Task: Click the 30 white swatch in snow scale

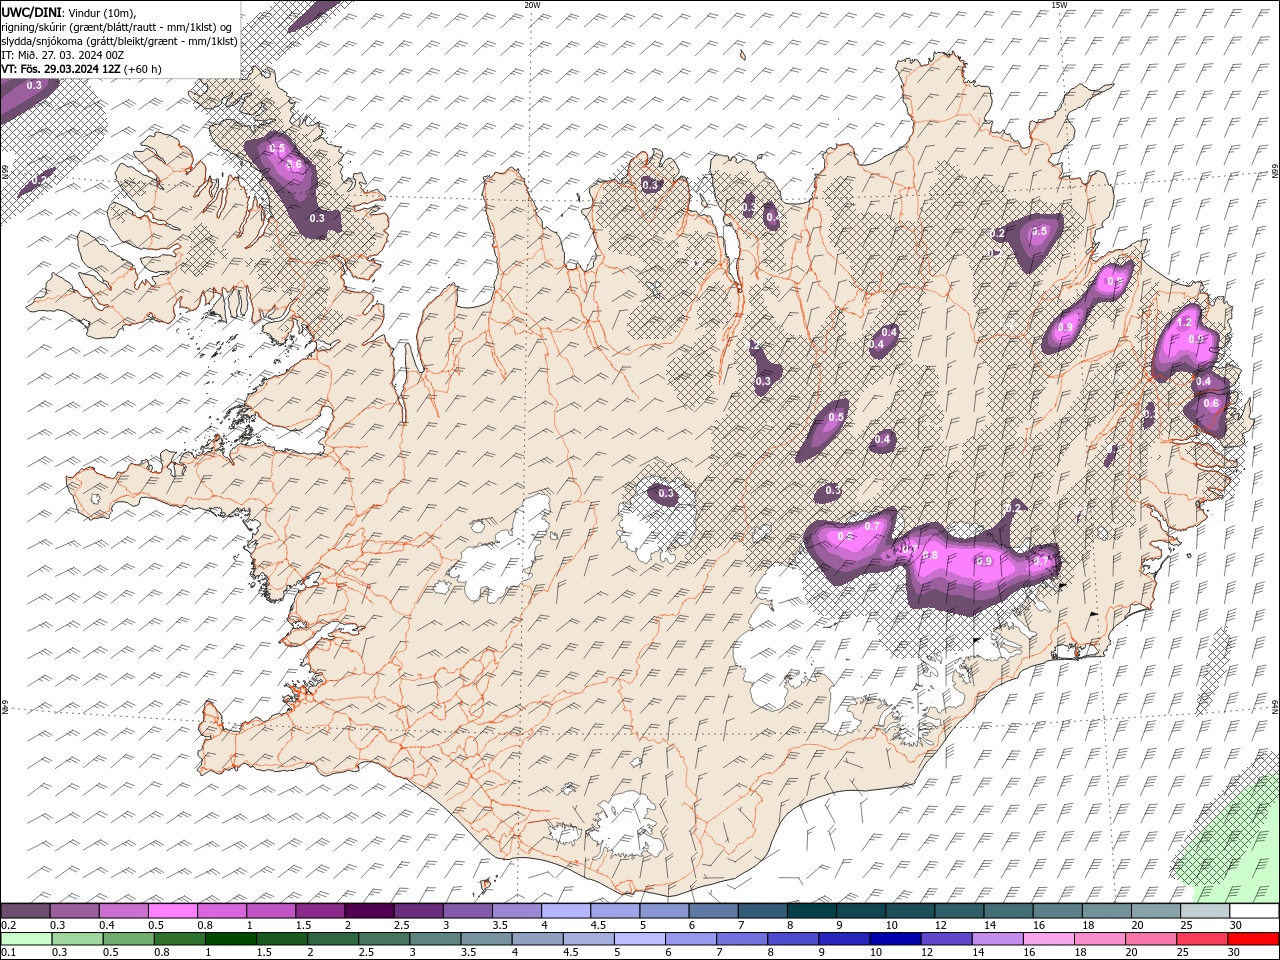Action: coord(1254,911)
